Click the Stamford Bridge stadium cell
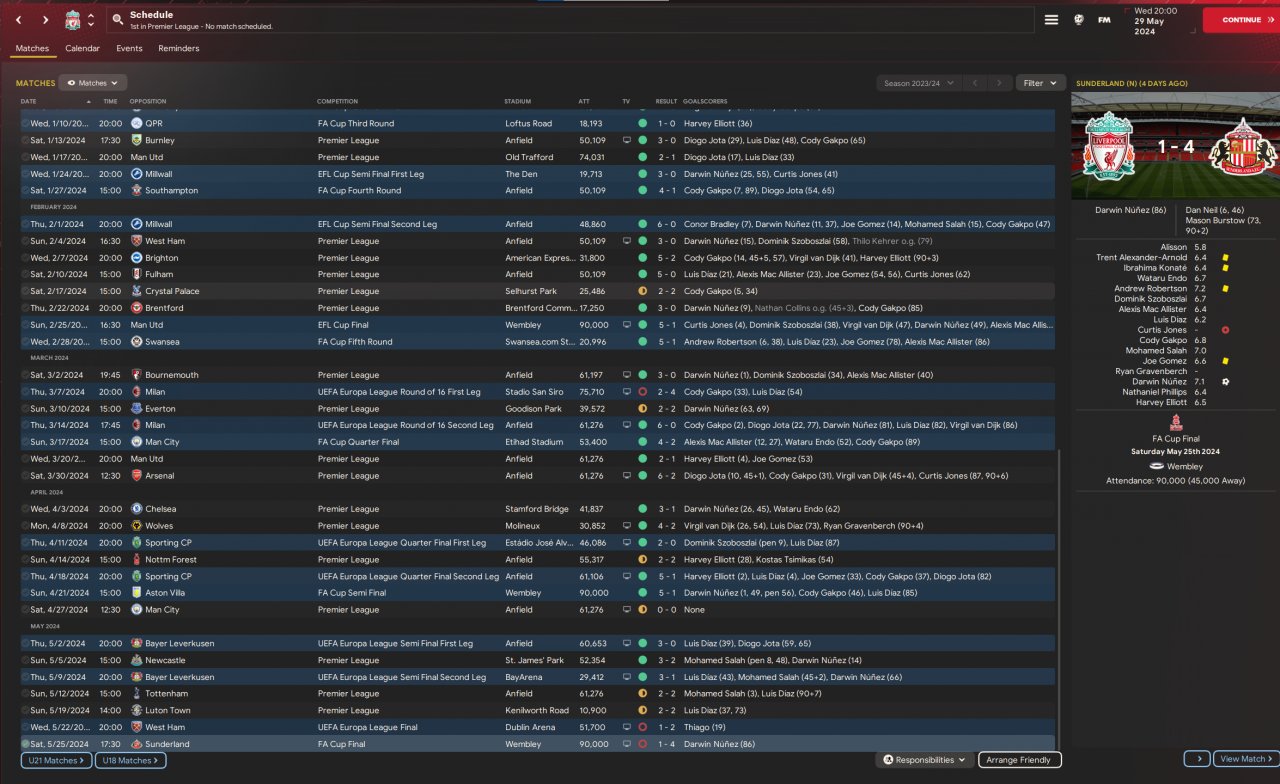 (x=538, y=509)
